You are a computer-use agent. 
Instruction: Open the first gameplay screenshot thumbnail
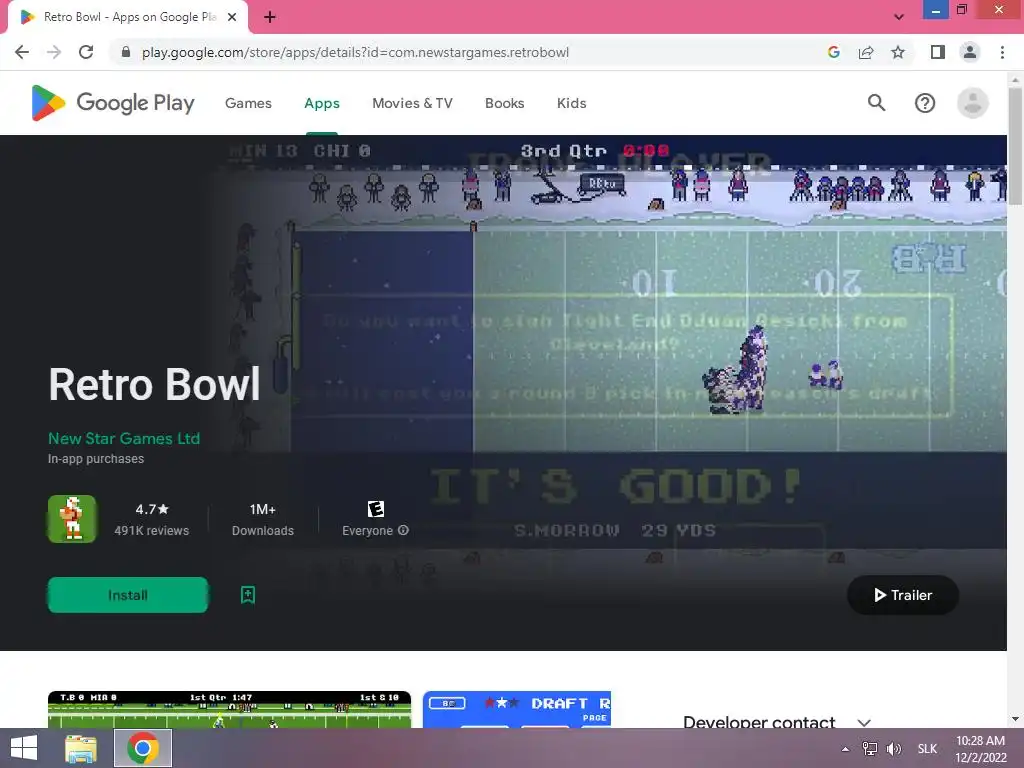[229, 709]
